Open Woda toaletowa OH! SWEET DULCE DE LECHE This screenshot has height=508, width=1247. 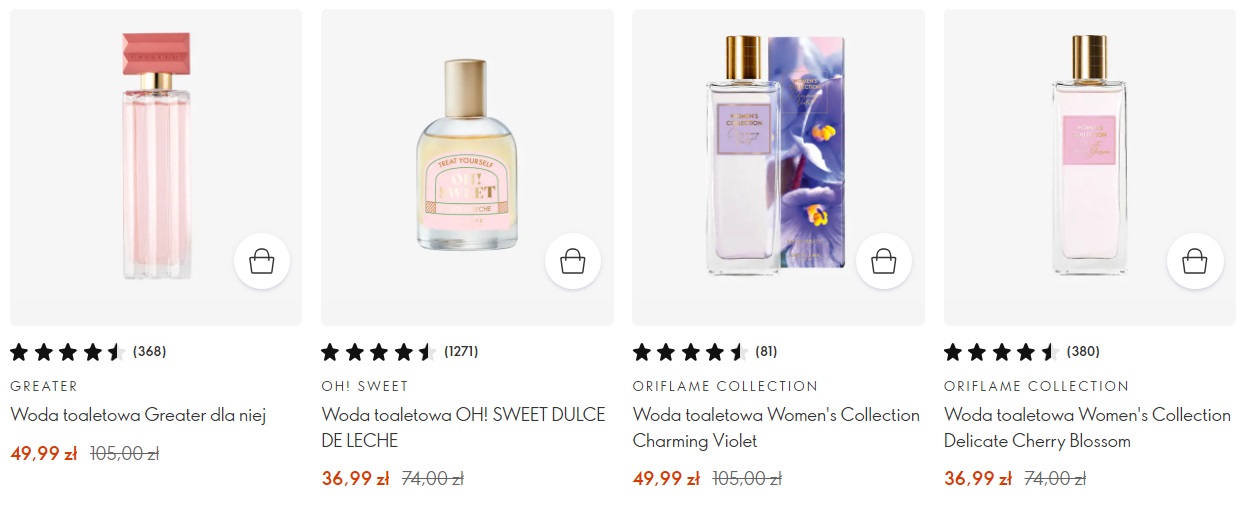(x=463, y=427)
